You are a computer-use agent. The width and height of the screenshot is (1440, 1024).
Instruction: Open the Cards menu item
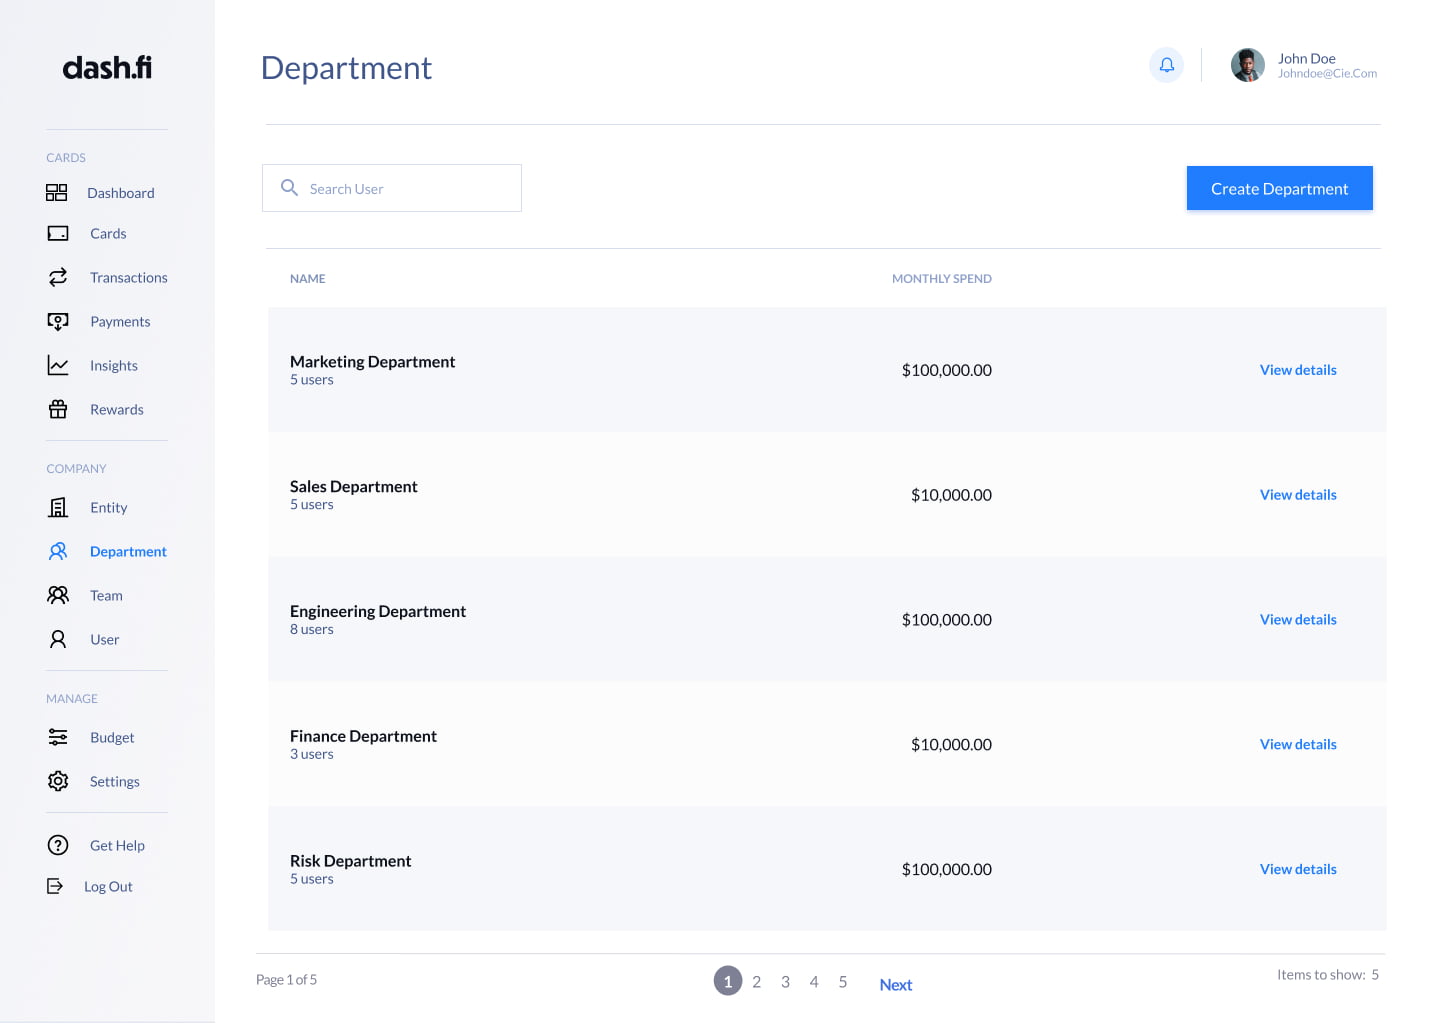tap(108, 234)
